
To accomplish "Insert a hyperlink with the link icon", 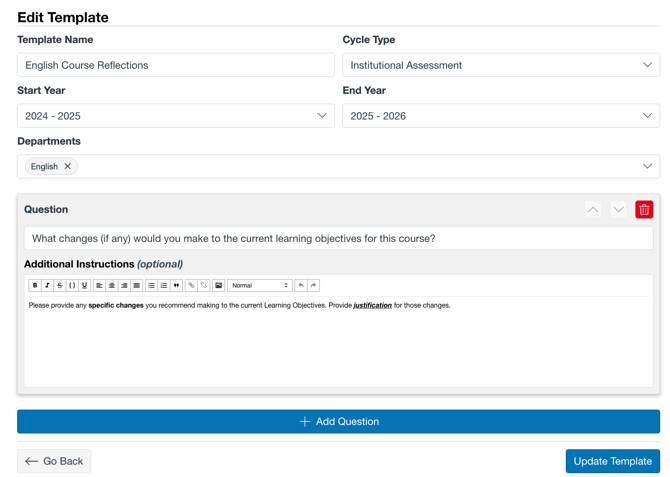I will pyautogui.click(x=191, y=286).
